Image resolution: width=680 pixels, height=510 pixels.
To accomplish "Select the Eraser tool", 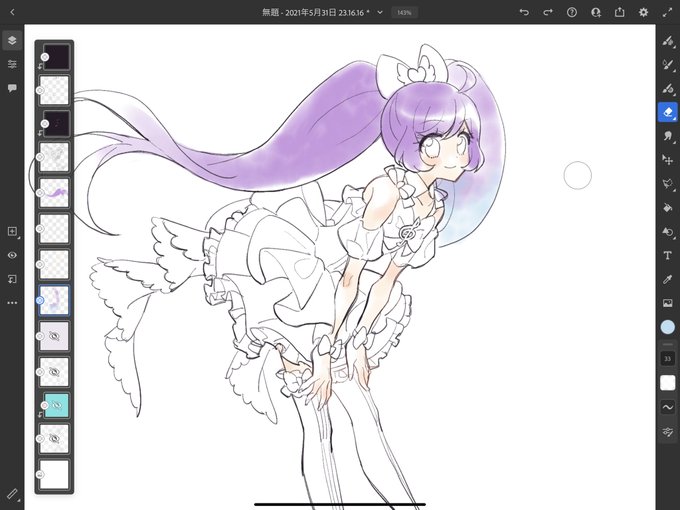I will [x=667, y=112].
